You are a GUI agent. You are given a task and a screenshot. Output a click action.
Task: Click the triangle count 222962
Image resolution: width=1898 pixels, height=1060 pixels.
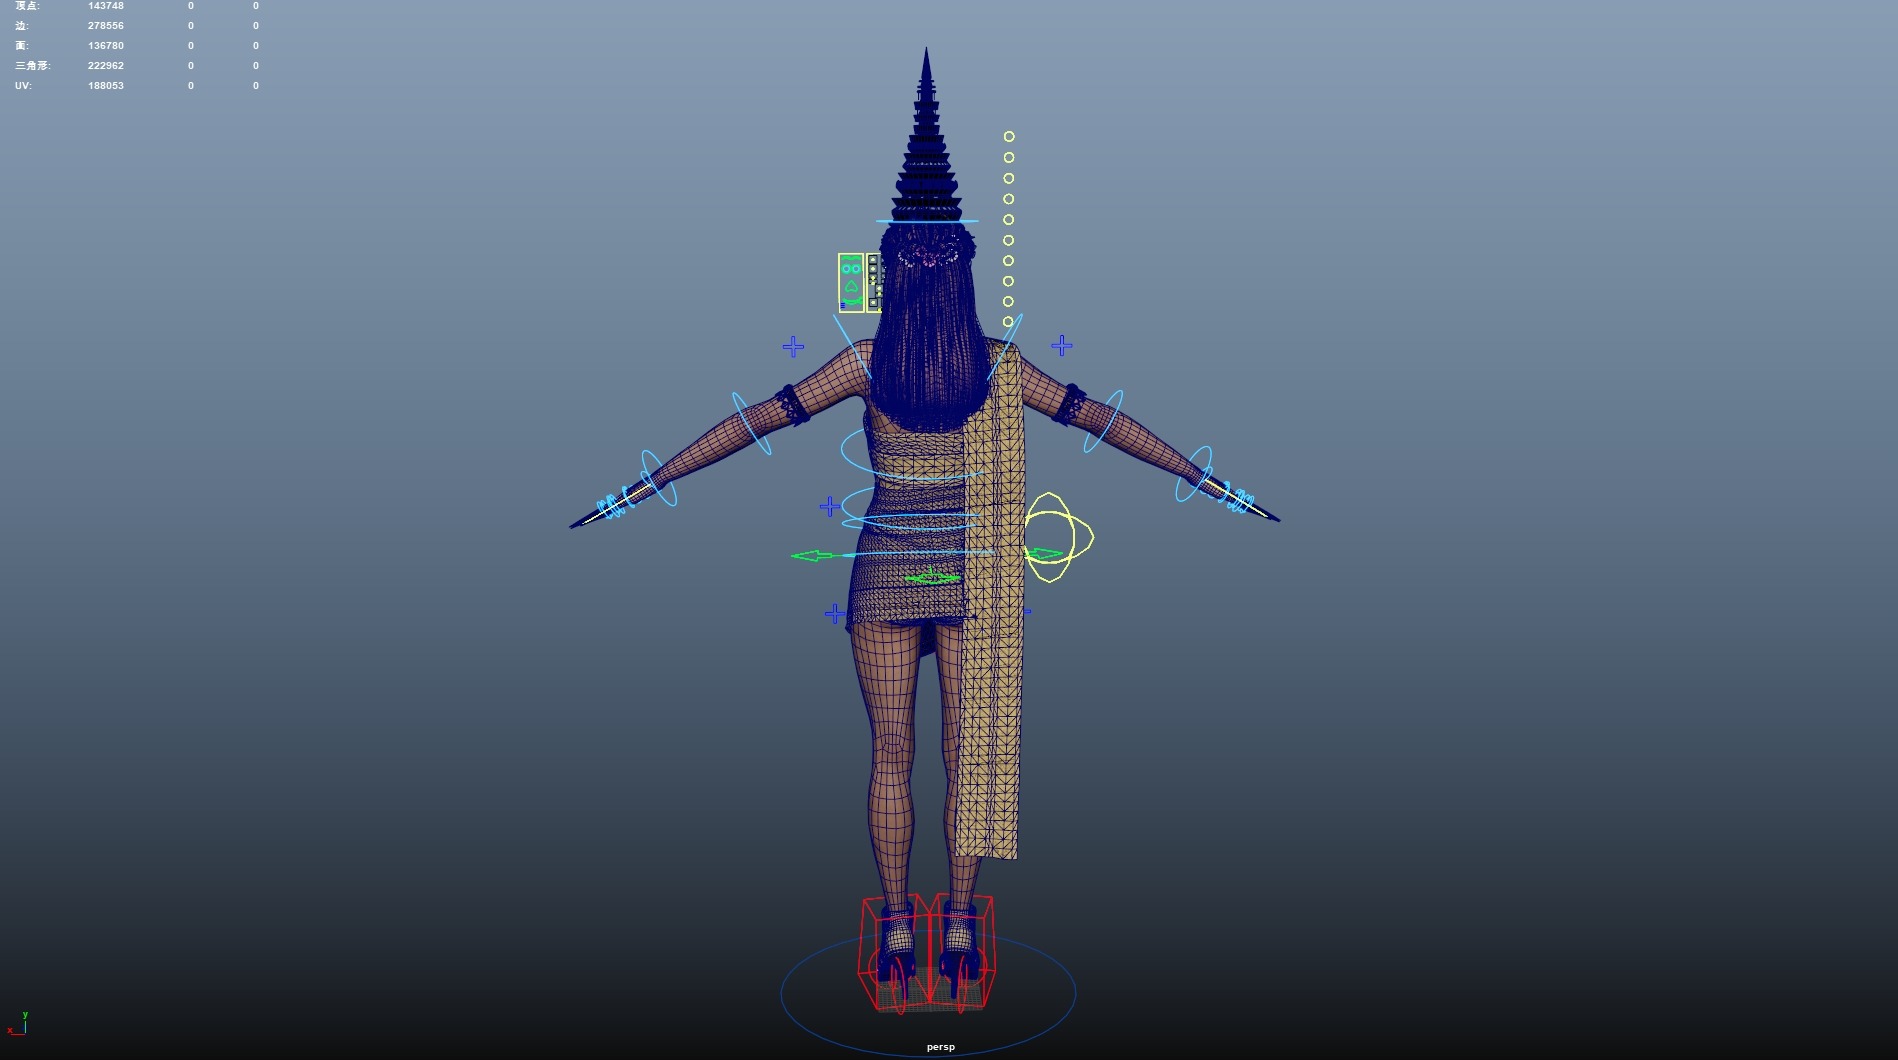(x=106, y=66)
